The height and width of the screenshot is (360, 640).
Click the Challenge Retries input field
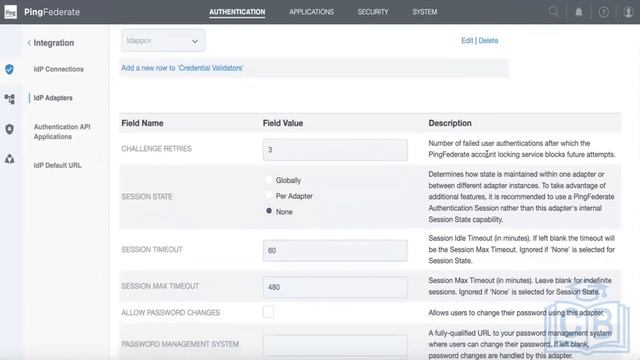pos(335,149)
